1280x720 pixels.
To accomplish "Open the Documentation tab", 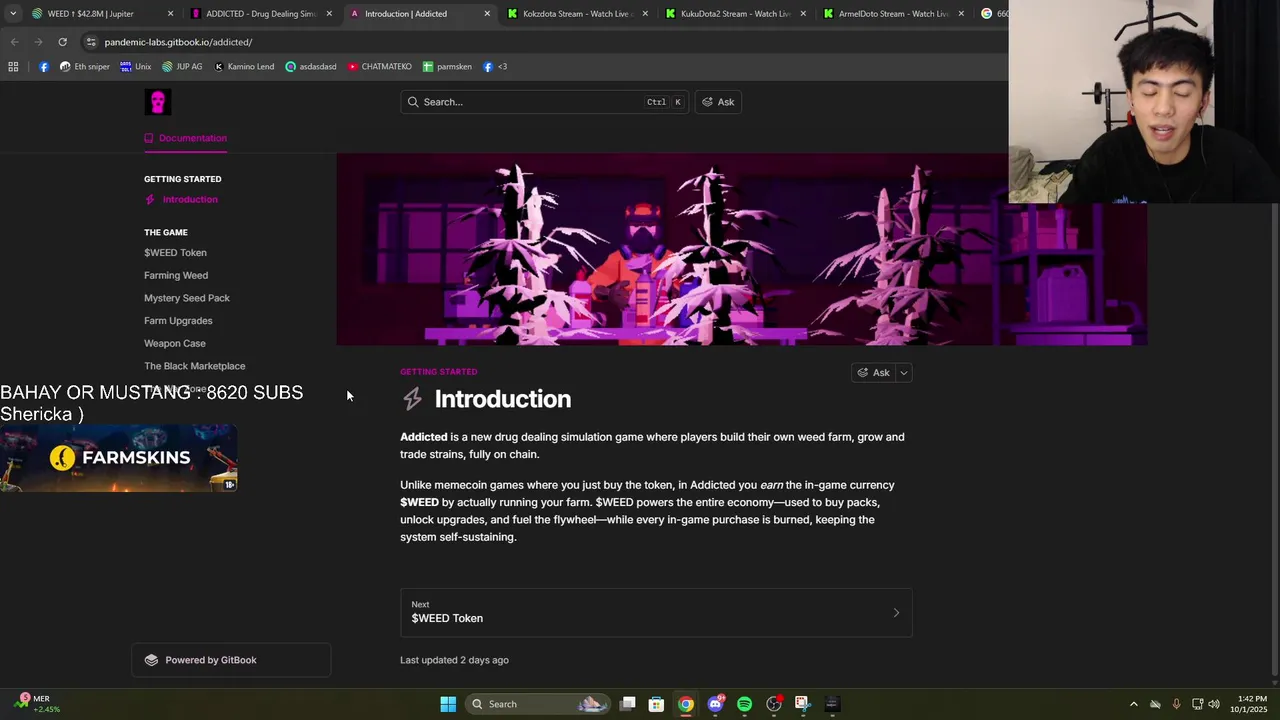I will point(185,138).
